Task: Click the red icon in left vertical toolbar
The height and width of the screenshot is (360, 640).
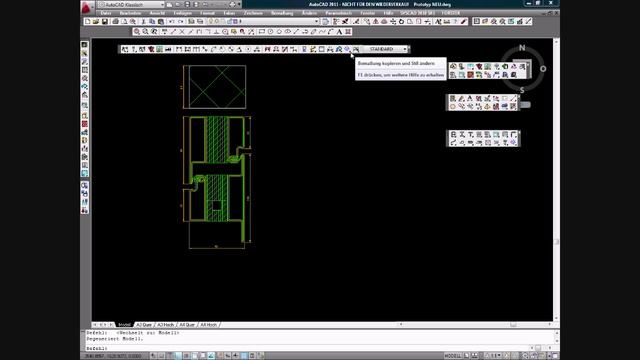Action: click(84, 124)
